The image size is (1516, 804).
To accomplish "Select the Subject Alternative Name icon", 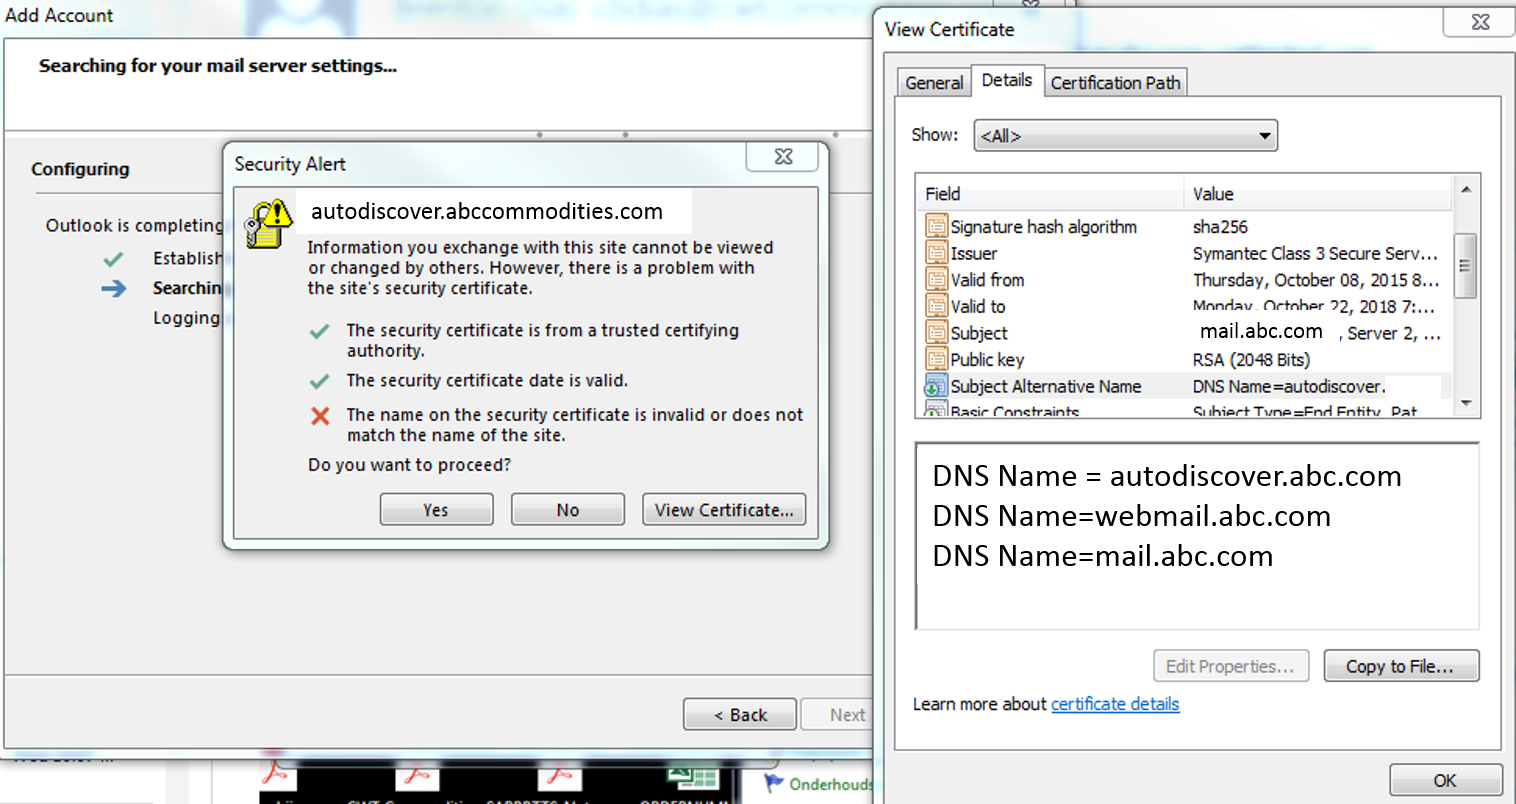I will [936, 386].
